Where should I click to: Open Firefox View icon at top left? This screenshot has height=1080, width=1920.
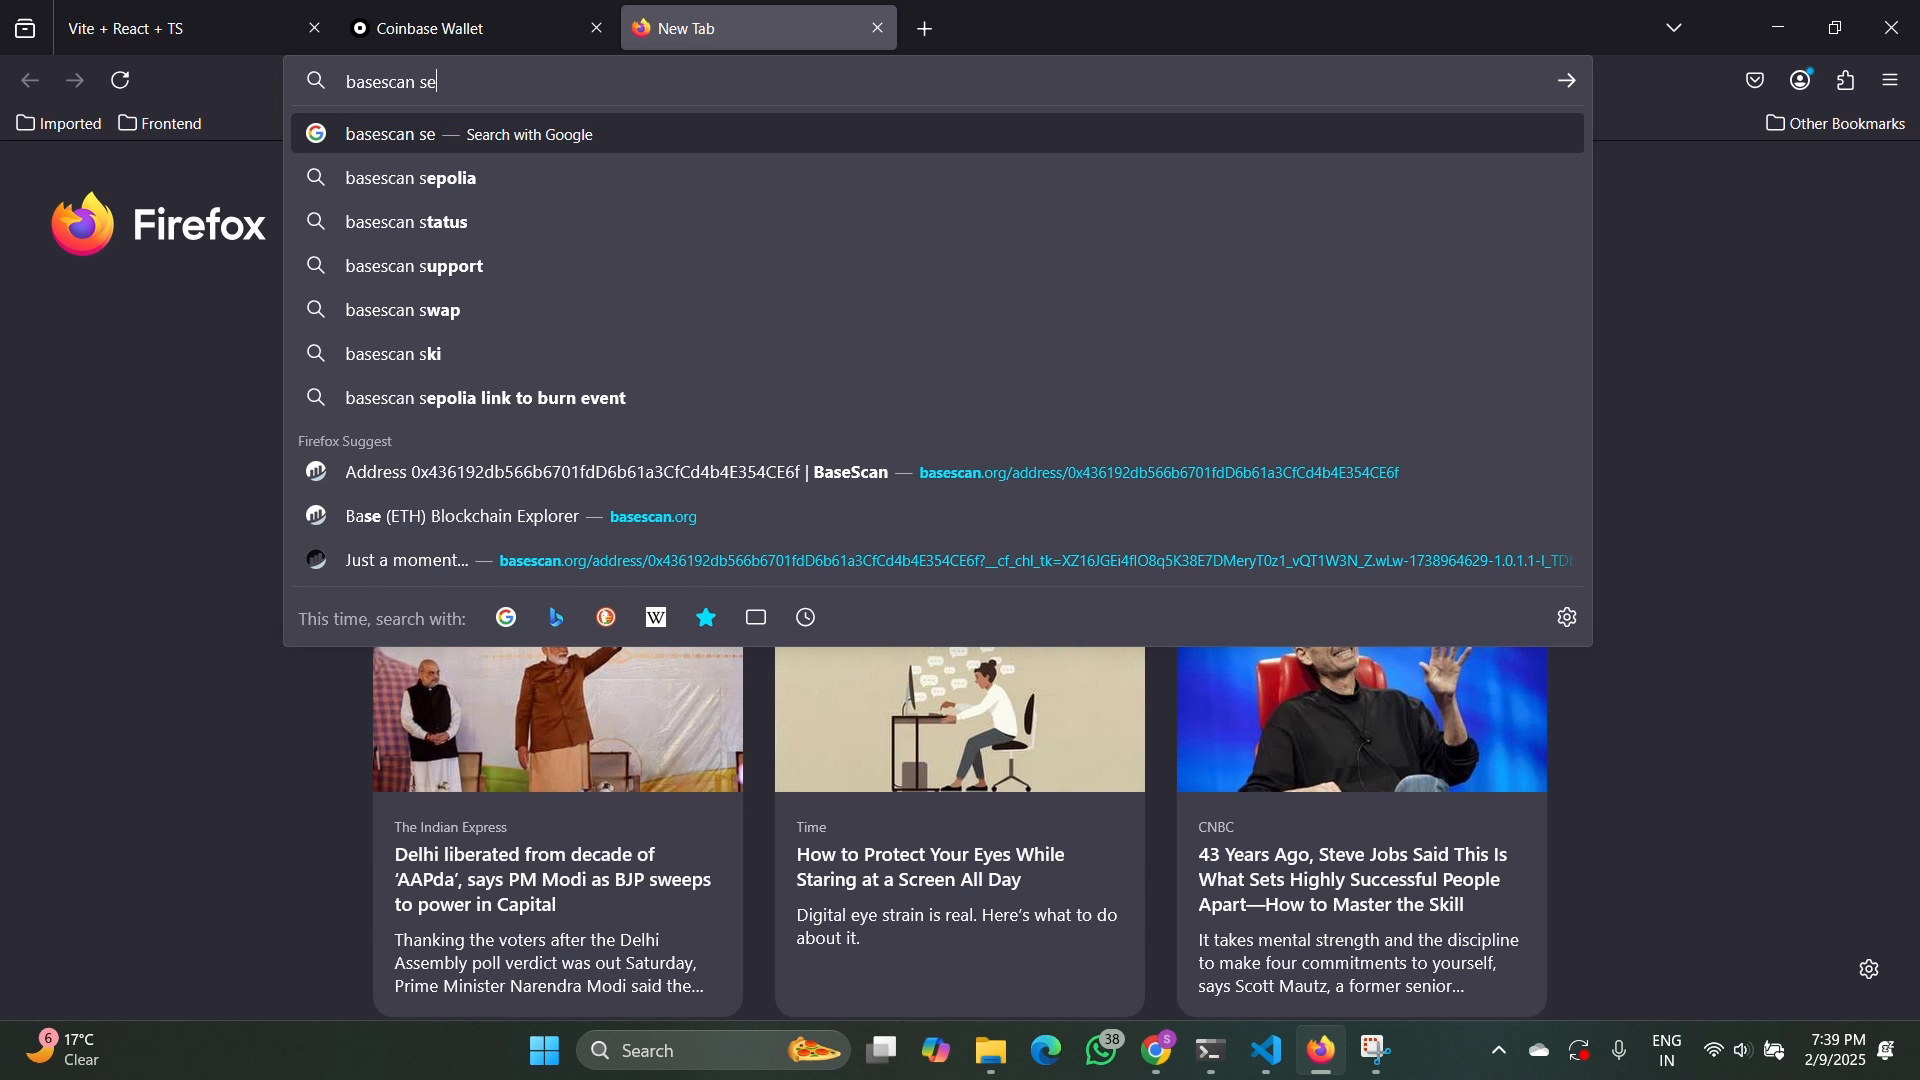[25, 28]
